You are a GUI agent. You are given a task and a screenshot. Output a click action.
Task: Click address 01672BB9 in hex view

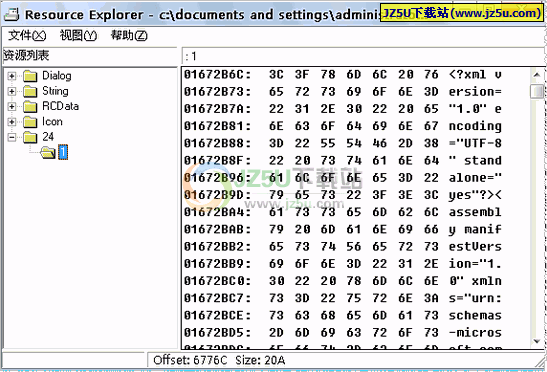pyautogui.click(x=217, y=264)
